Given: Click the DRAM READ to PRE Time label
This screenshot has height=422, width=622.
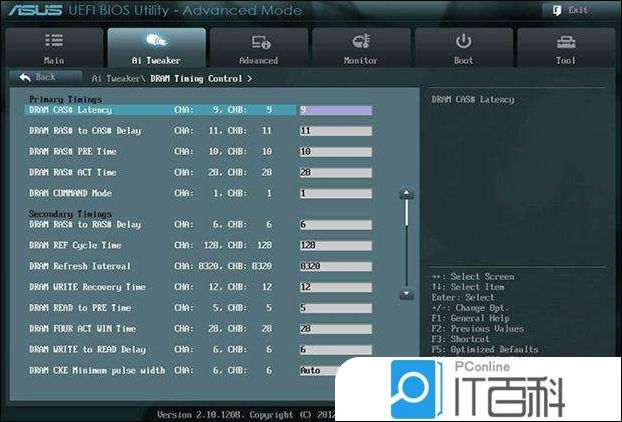Looking at the screenshot, I should click(80, 308).
